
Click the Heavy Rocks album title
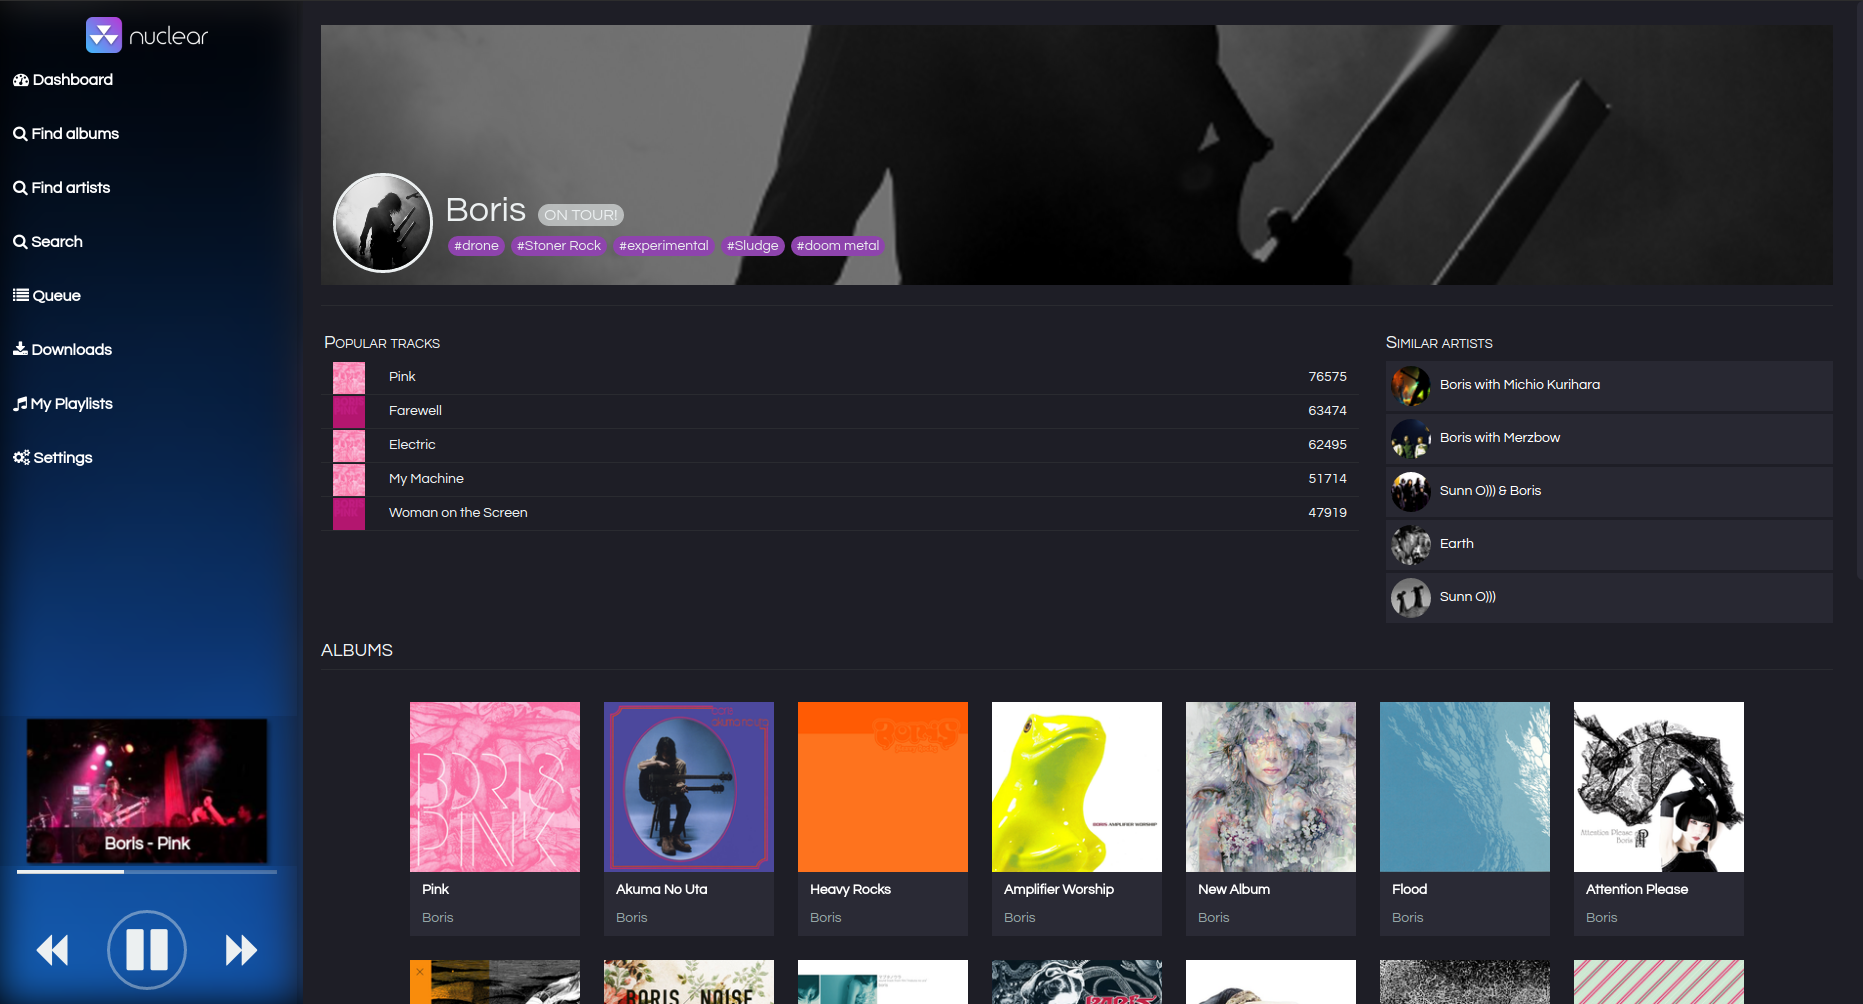[x=850, y=890]
